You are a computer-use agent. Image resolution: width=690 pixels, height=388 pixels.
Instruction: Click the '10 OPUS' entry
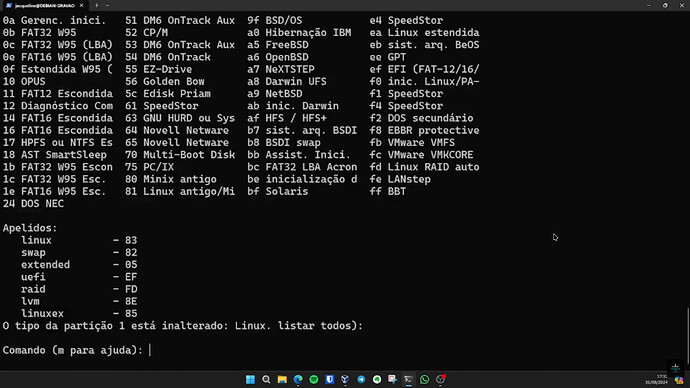click(24, 81)
